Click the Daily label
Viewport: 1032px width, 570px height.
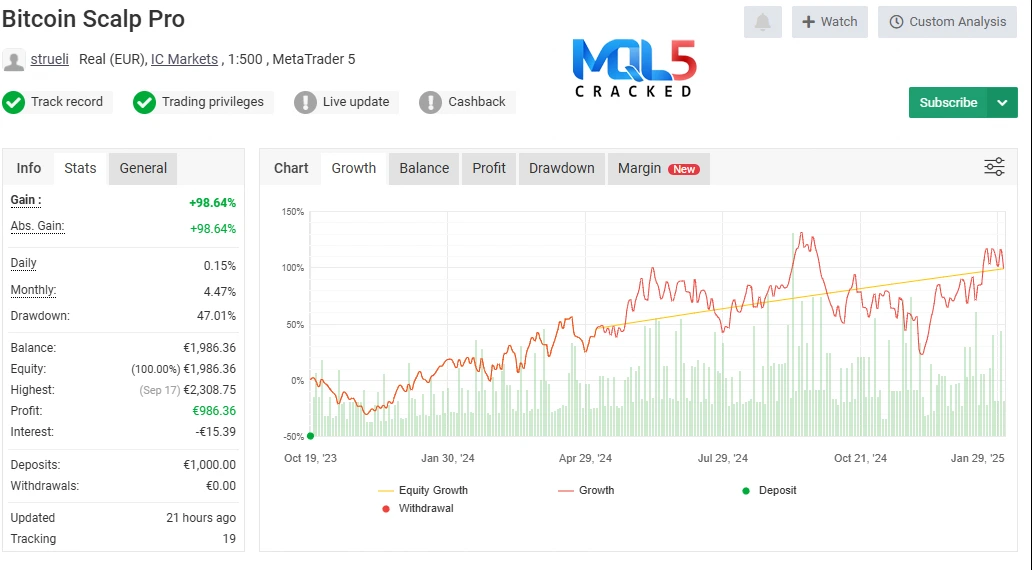coord(23,263)
